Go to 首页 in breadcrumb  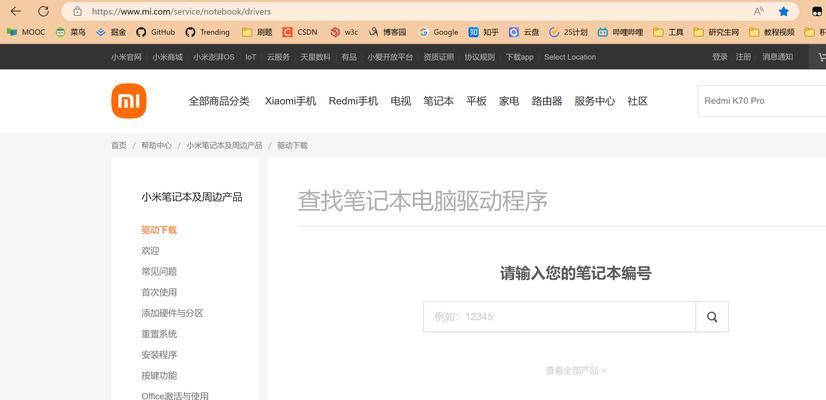pyautogui.click(x=119, y=145)
